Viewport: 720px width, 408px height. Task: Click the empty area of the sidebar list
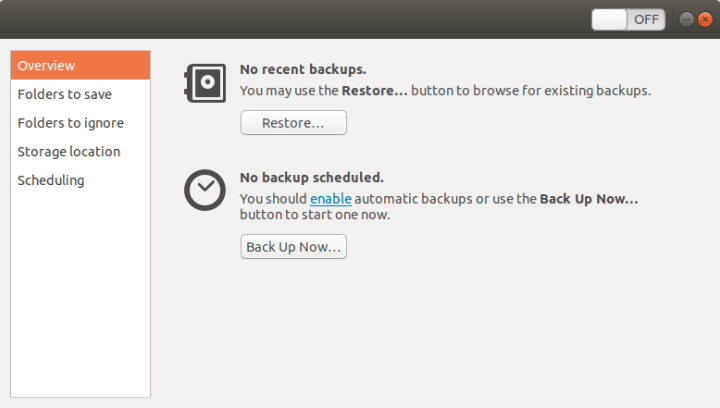click(x=80, y=294)
